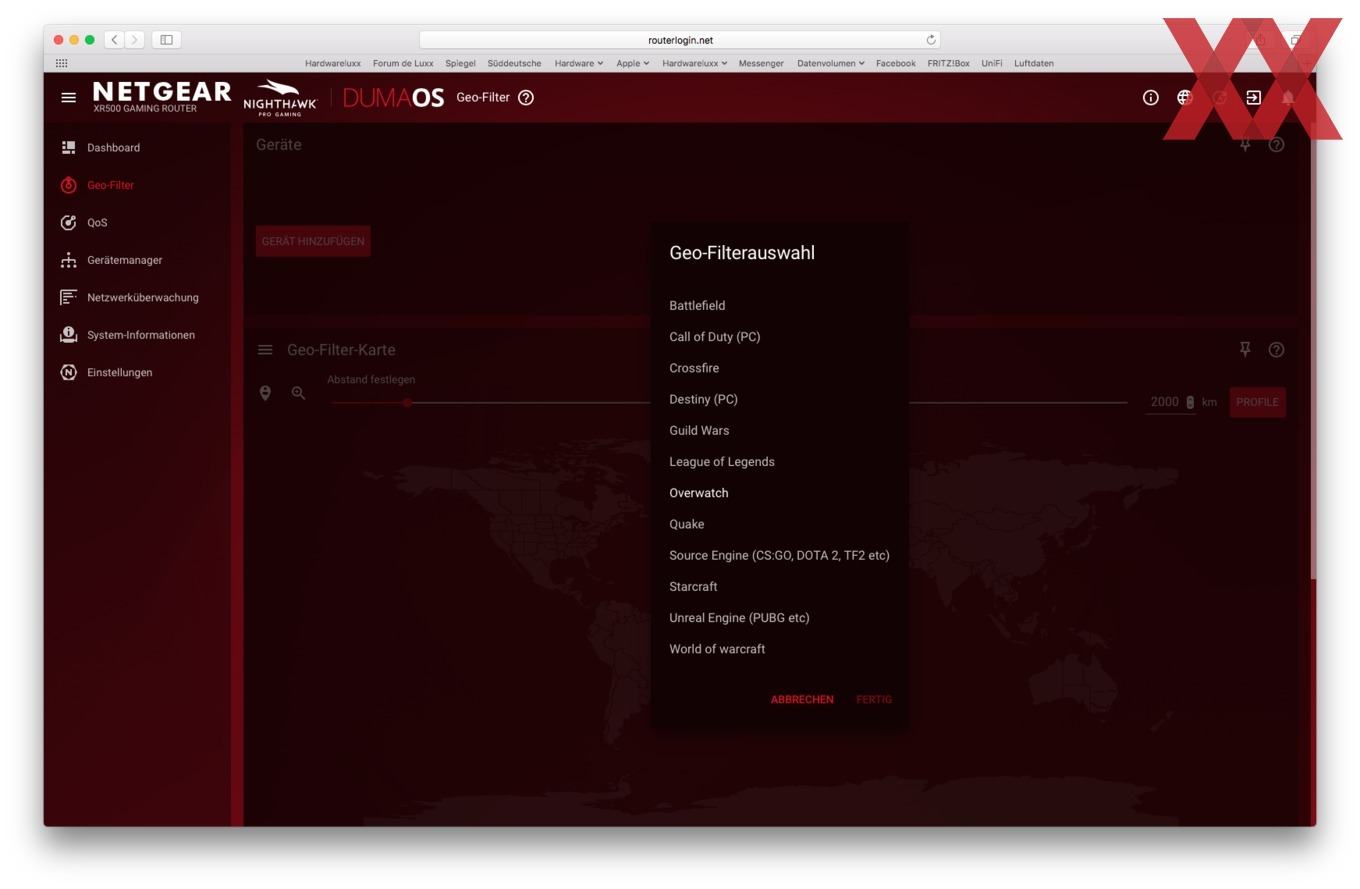The height and width of the screenshot is (889, 1360).
Task: Click the stepper arrows beside 2000
Action: tap(1190, 402)
